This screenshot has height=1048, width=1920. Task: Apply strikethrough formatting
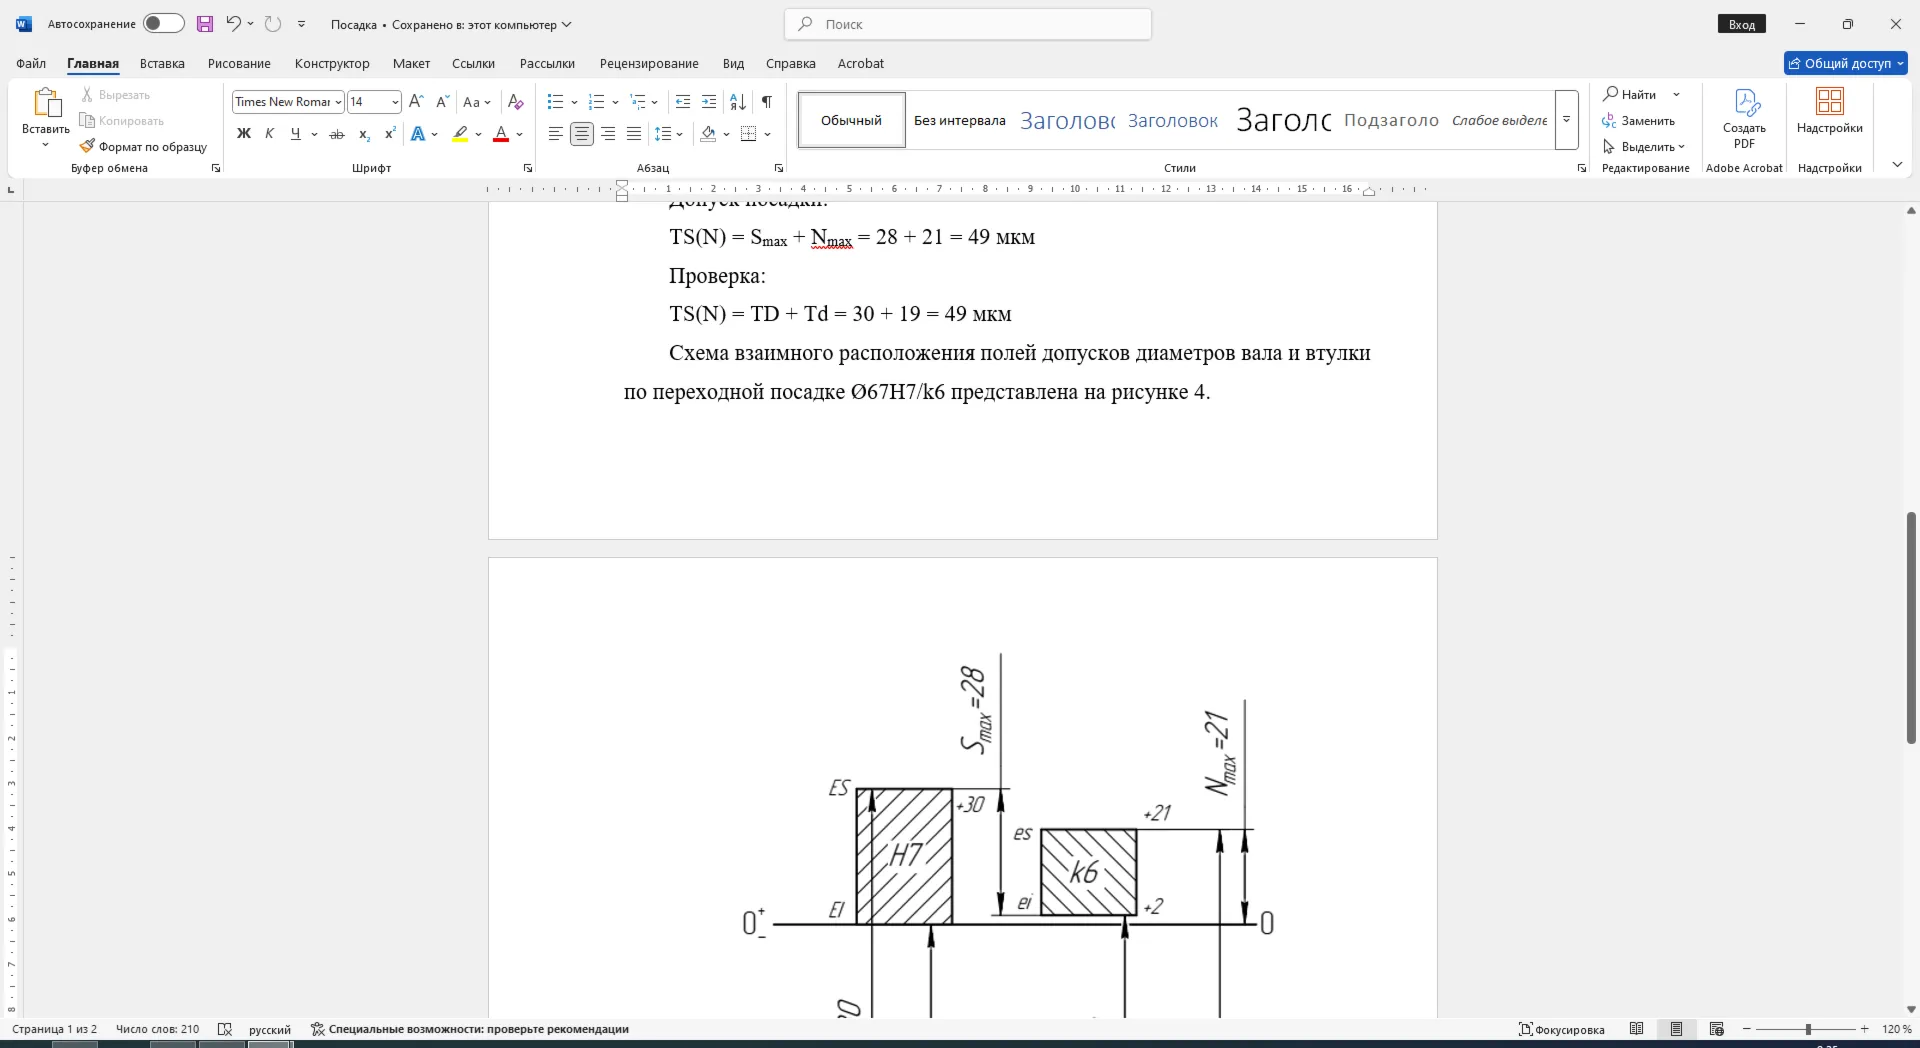pos(337,134)
